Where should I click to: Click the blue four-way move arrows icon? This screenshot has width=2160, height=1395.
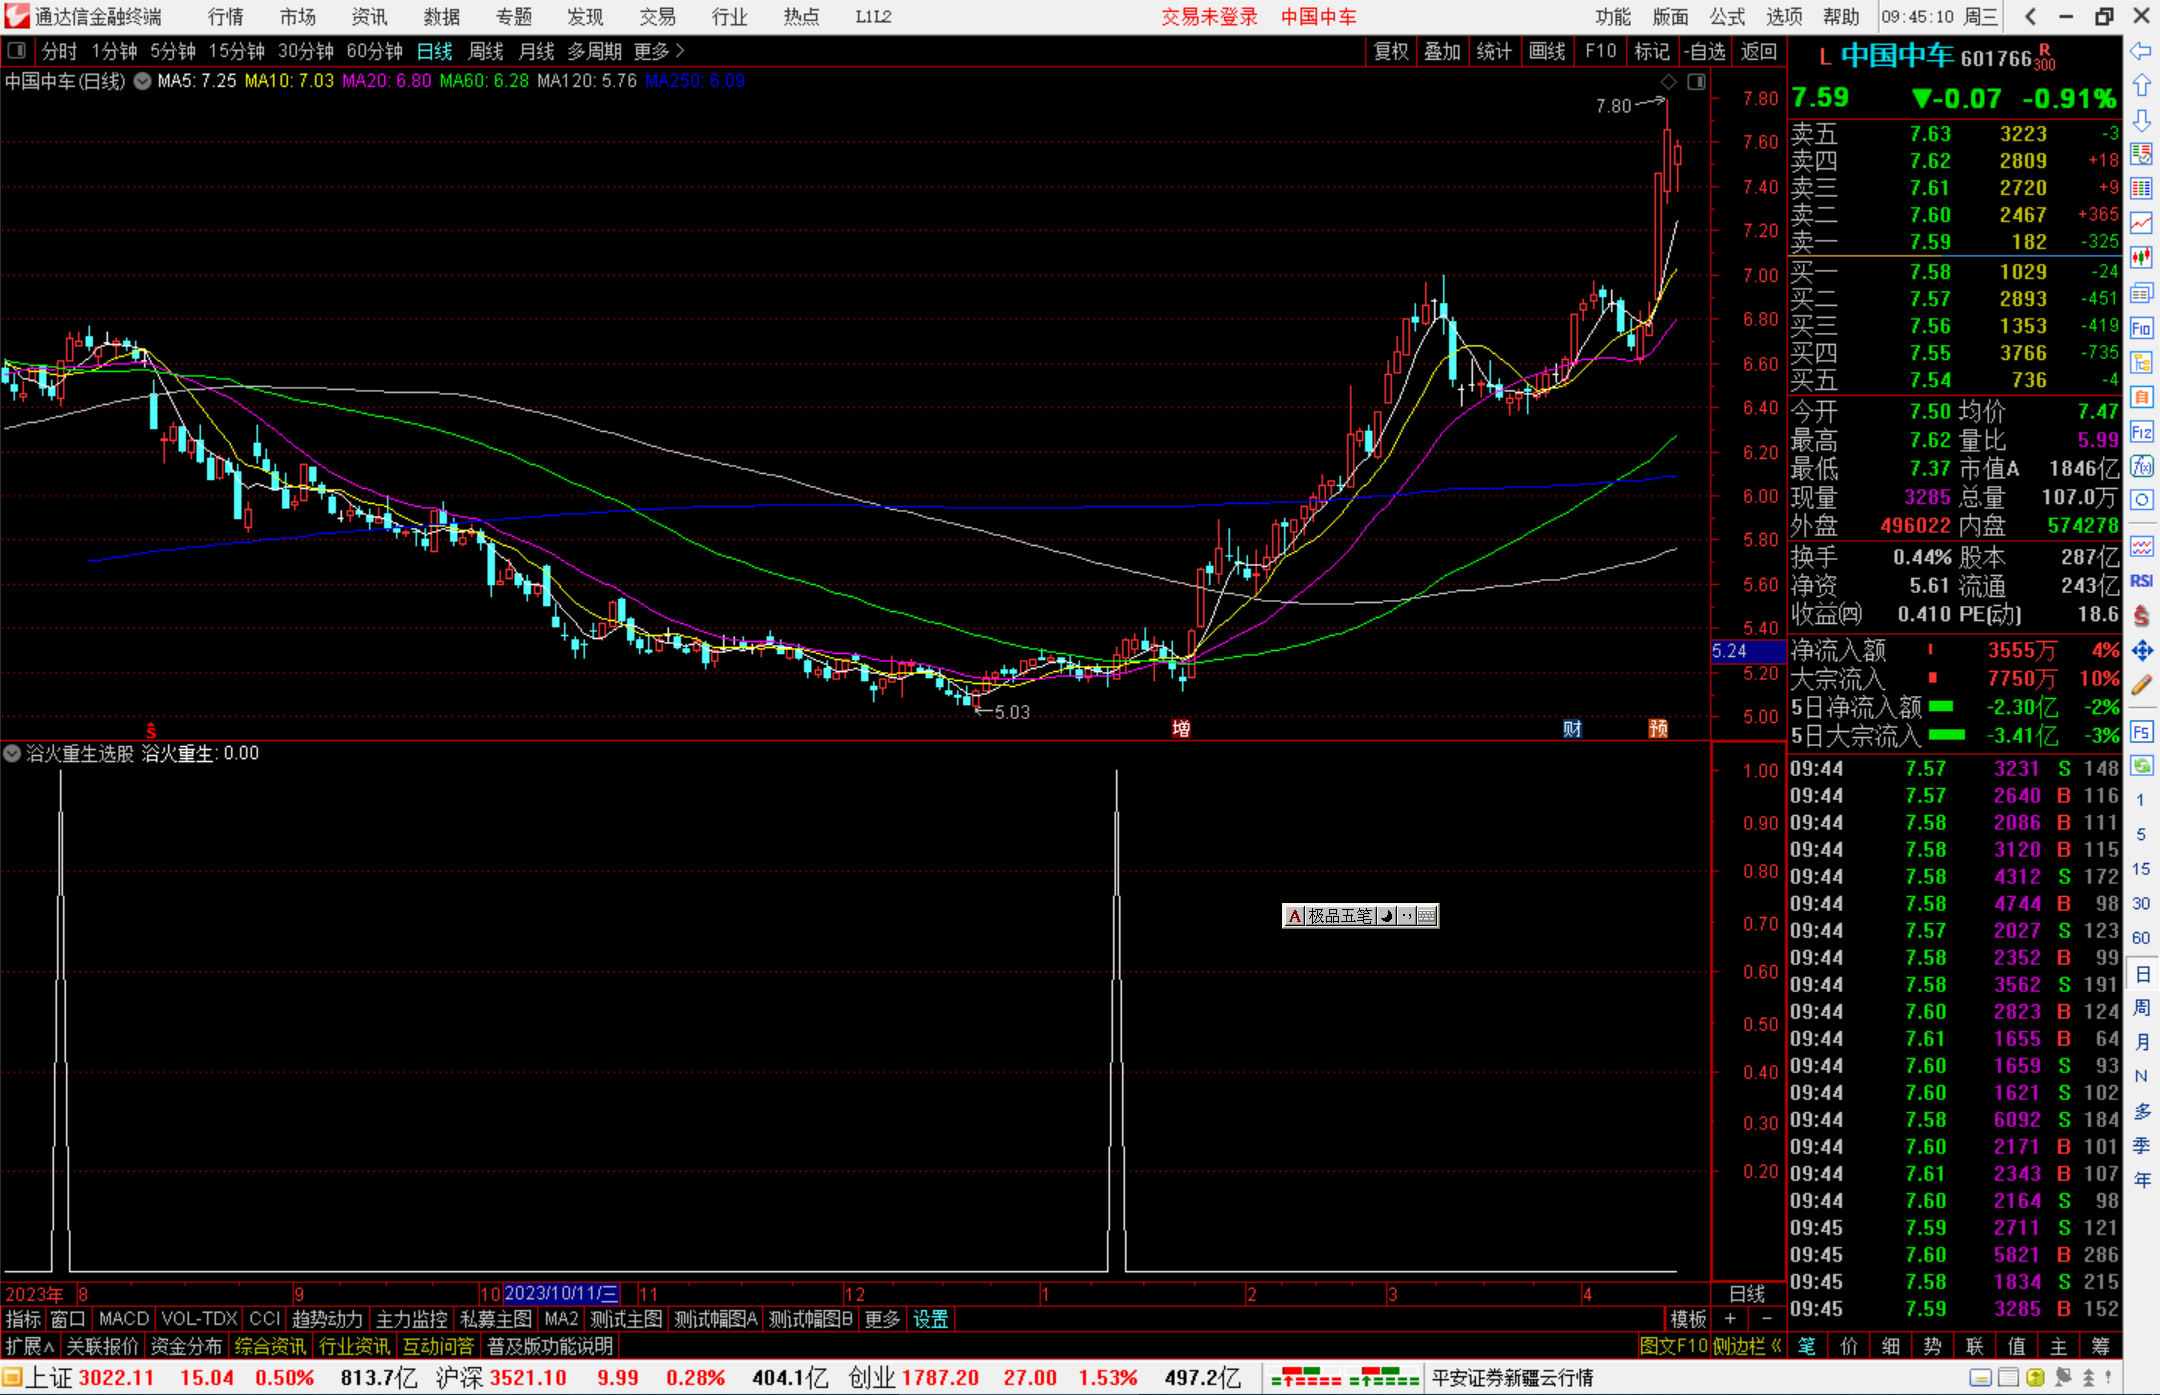point(2141,650)
